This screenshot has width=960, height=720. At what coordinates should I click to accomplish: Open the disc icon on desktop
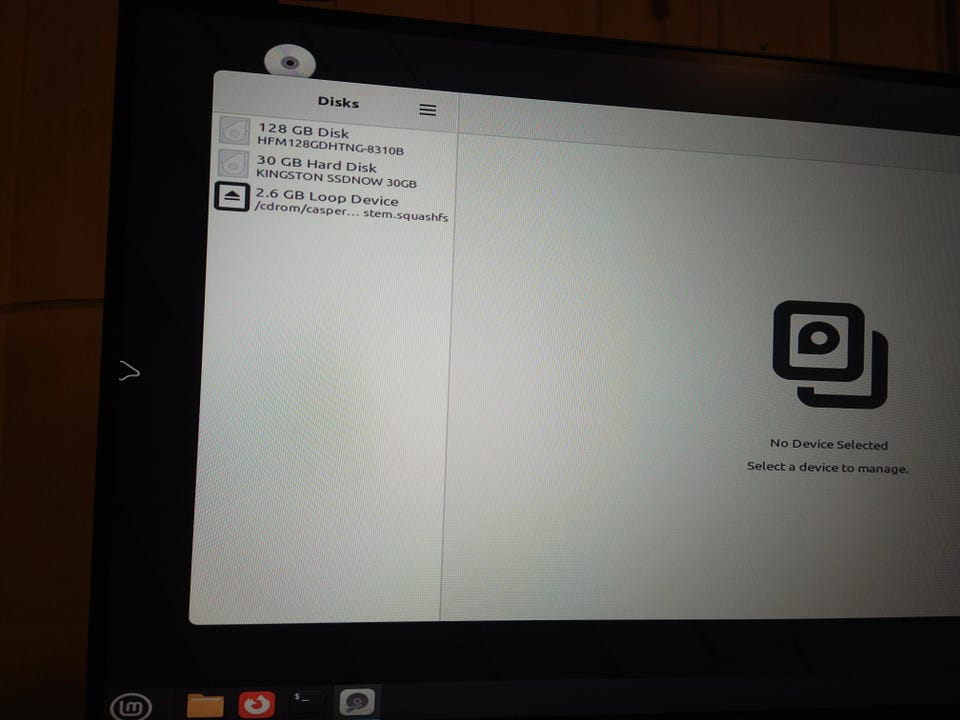coord(290,62)
